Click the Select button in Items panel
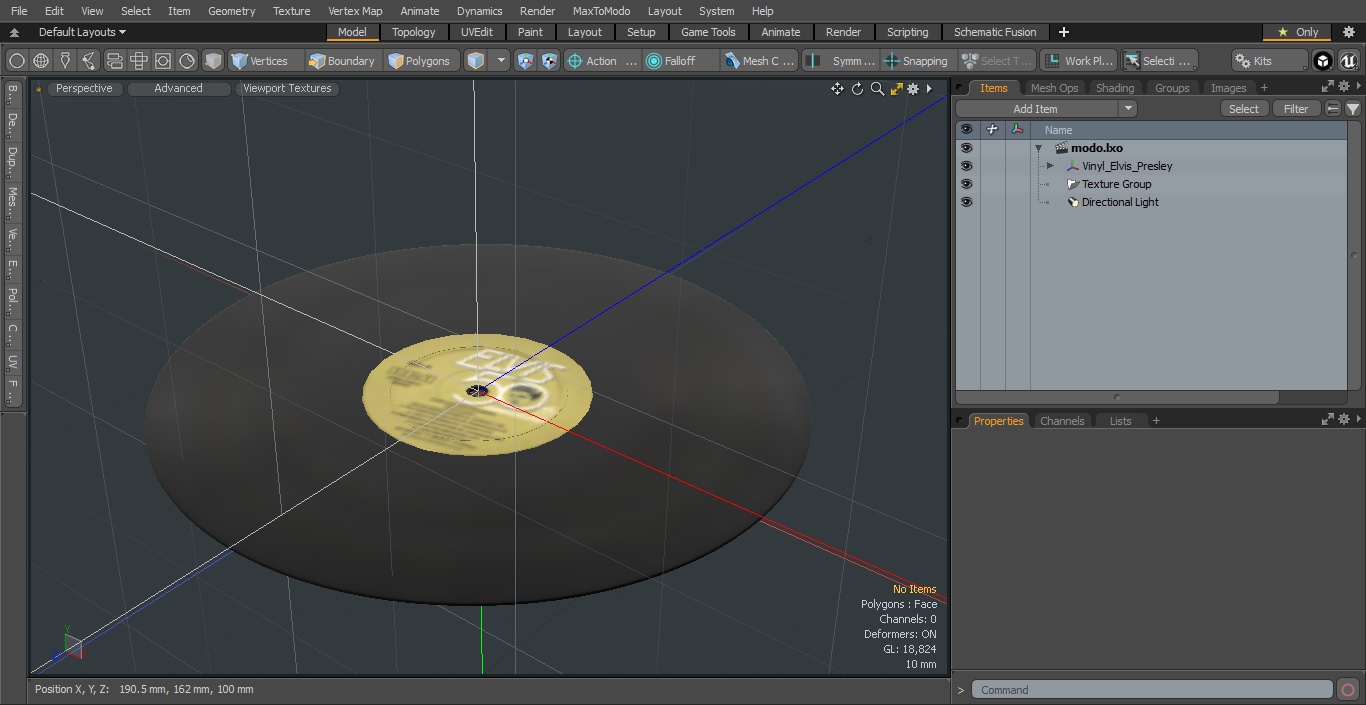The height and width of the screenshot is (705, 1366). (1244, 109)
